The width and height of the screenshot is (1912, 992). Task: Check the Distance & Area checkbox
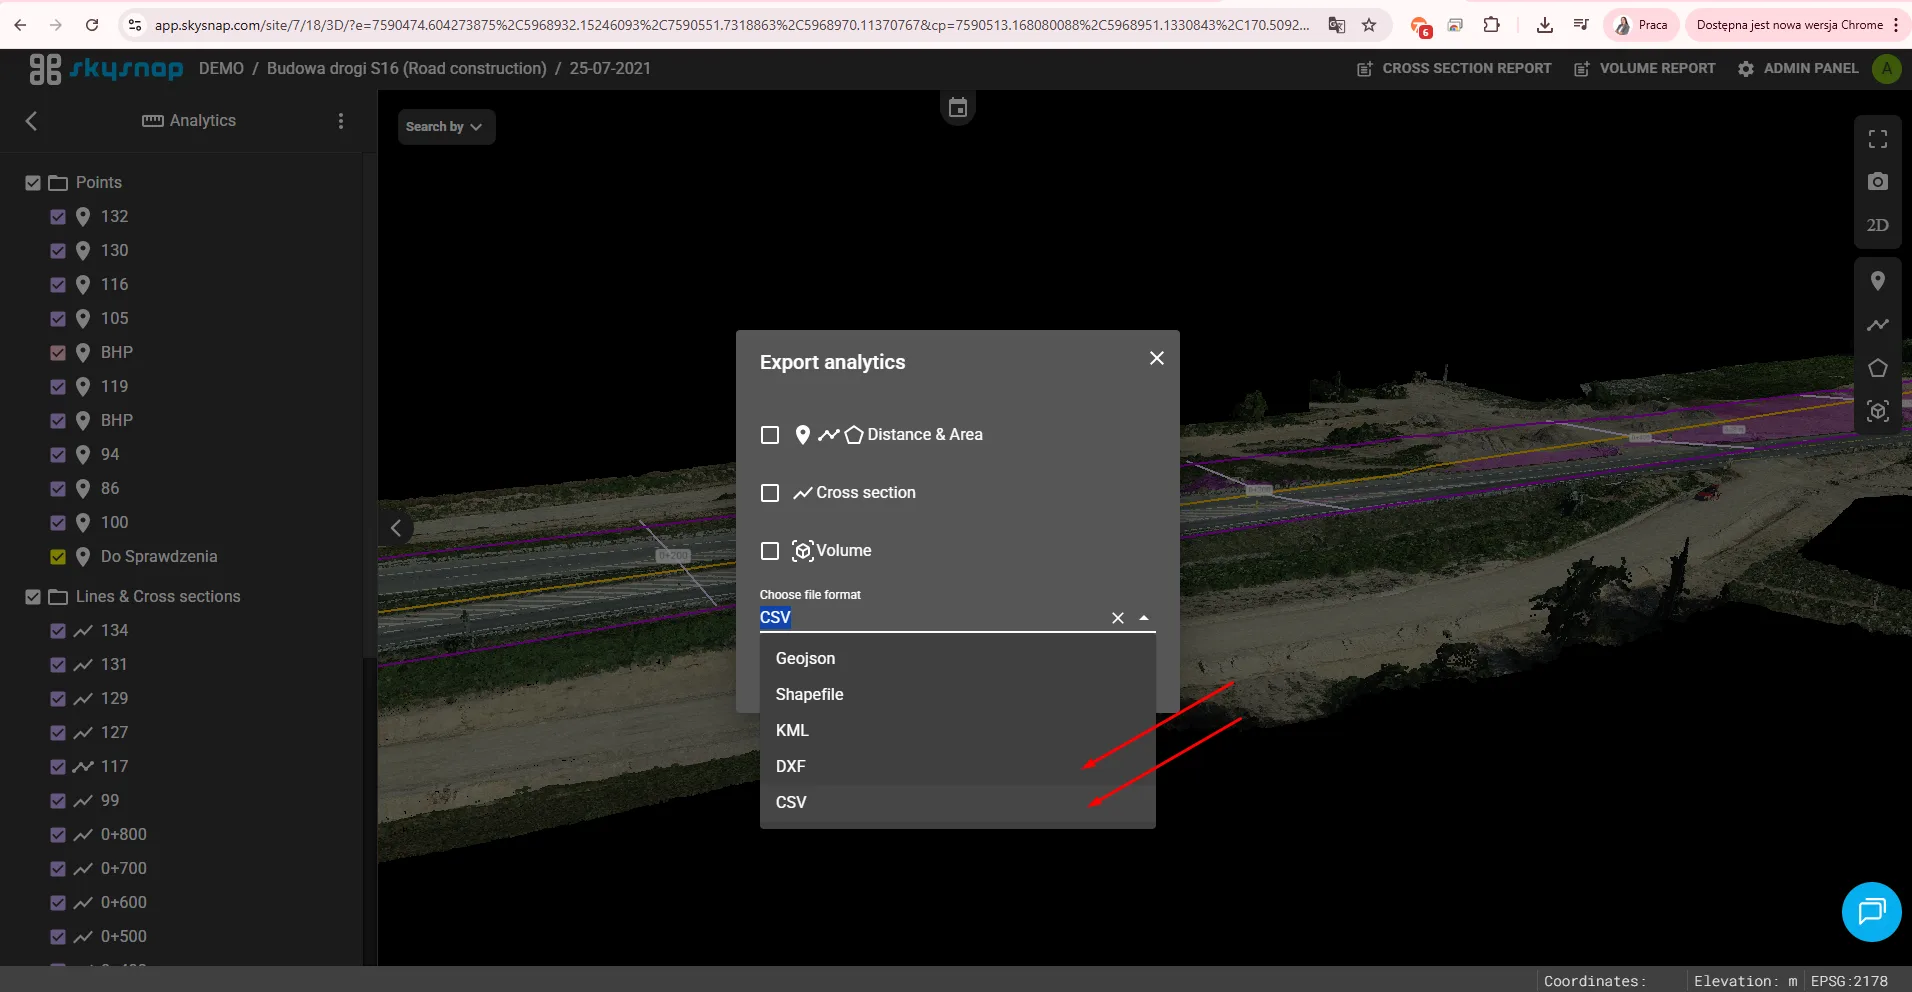[x=770, y=435]
